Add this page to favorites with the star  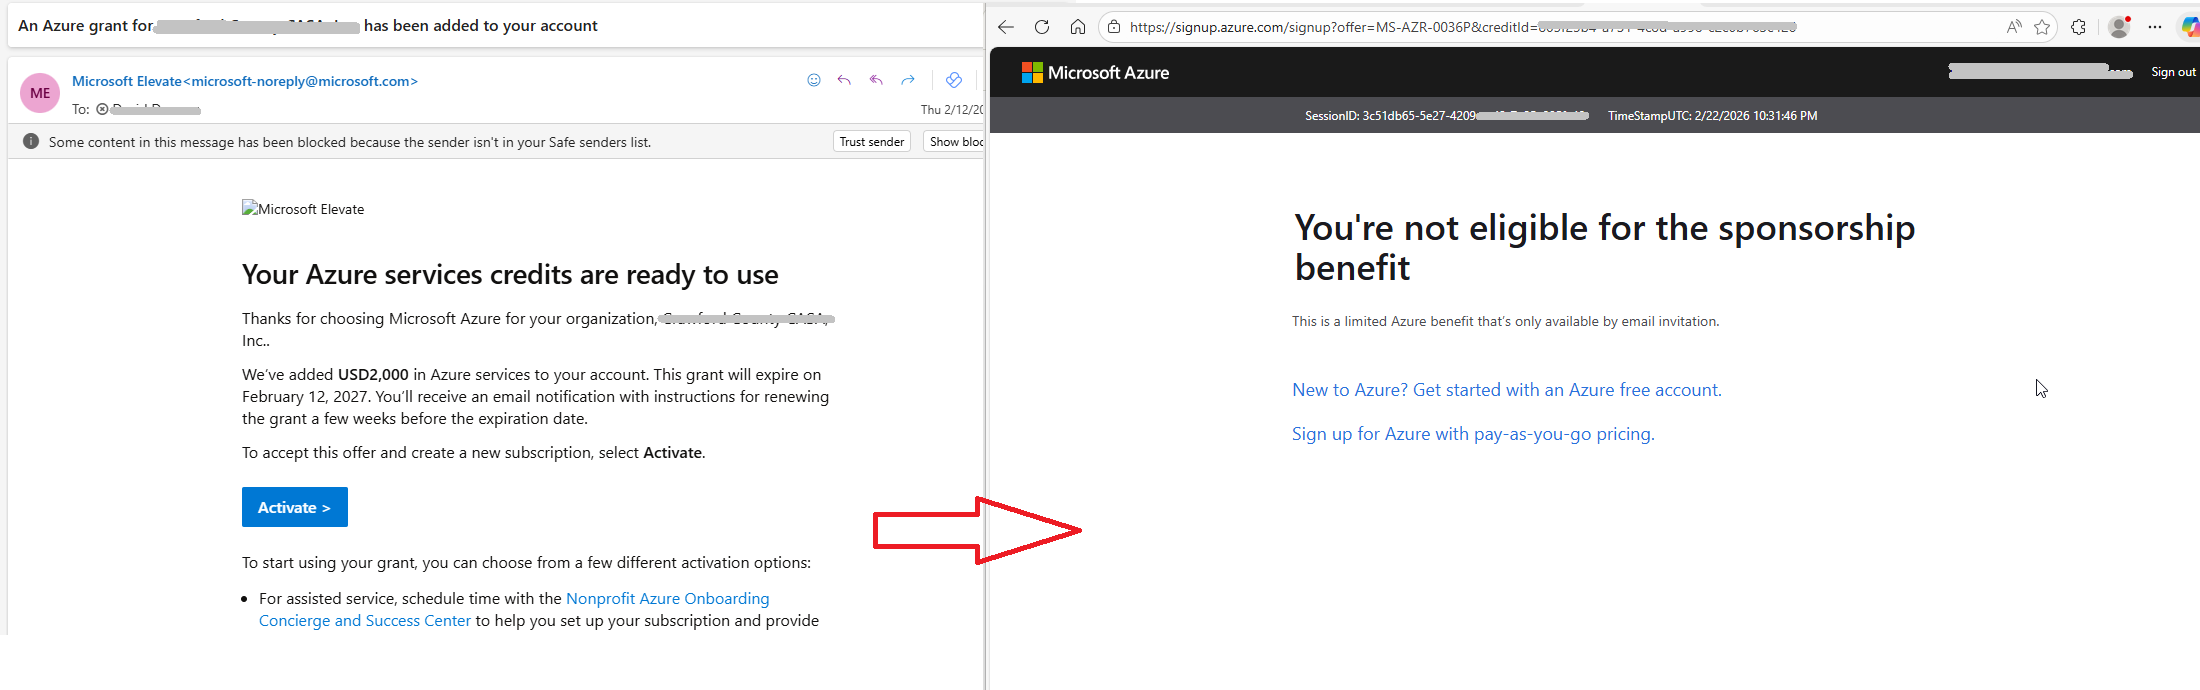click(2042, 27)
